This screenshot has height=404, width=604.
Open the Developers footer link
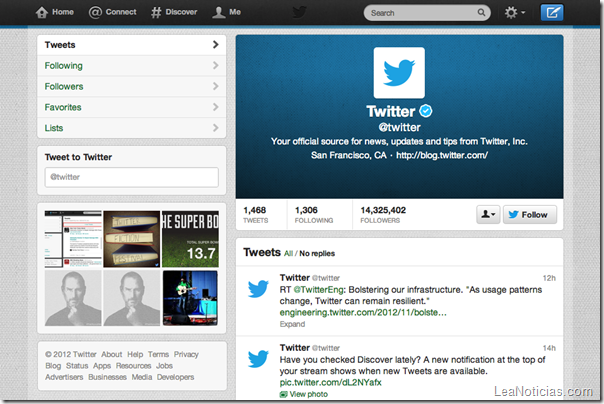[175, 377]
